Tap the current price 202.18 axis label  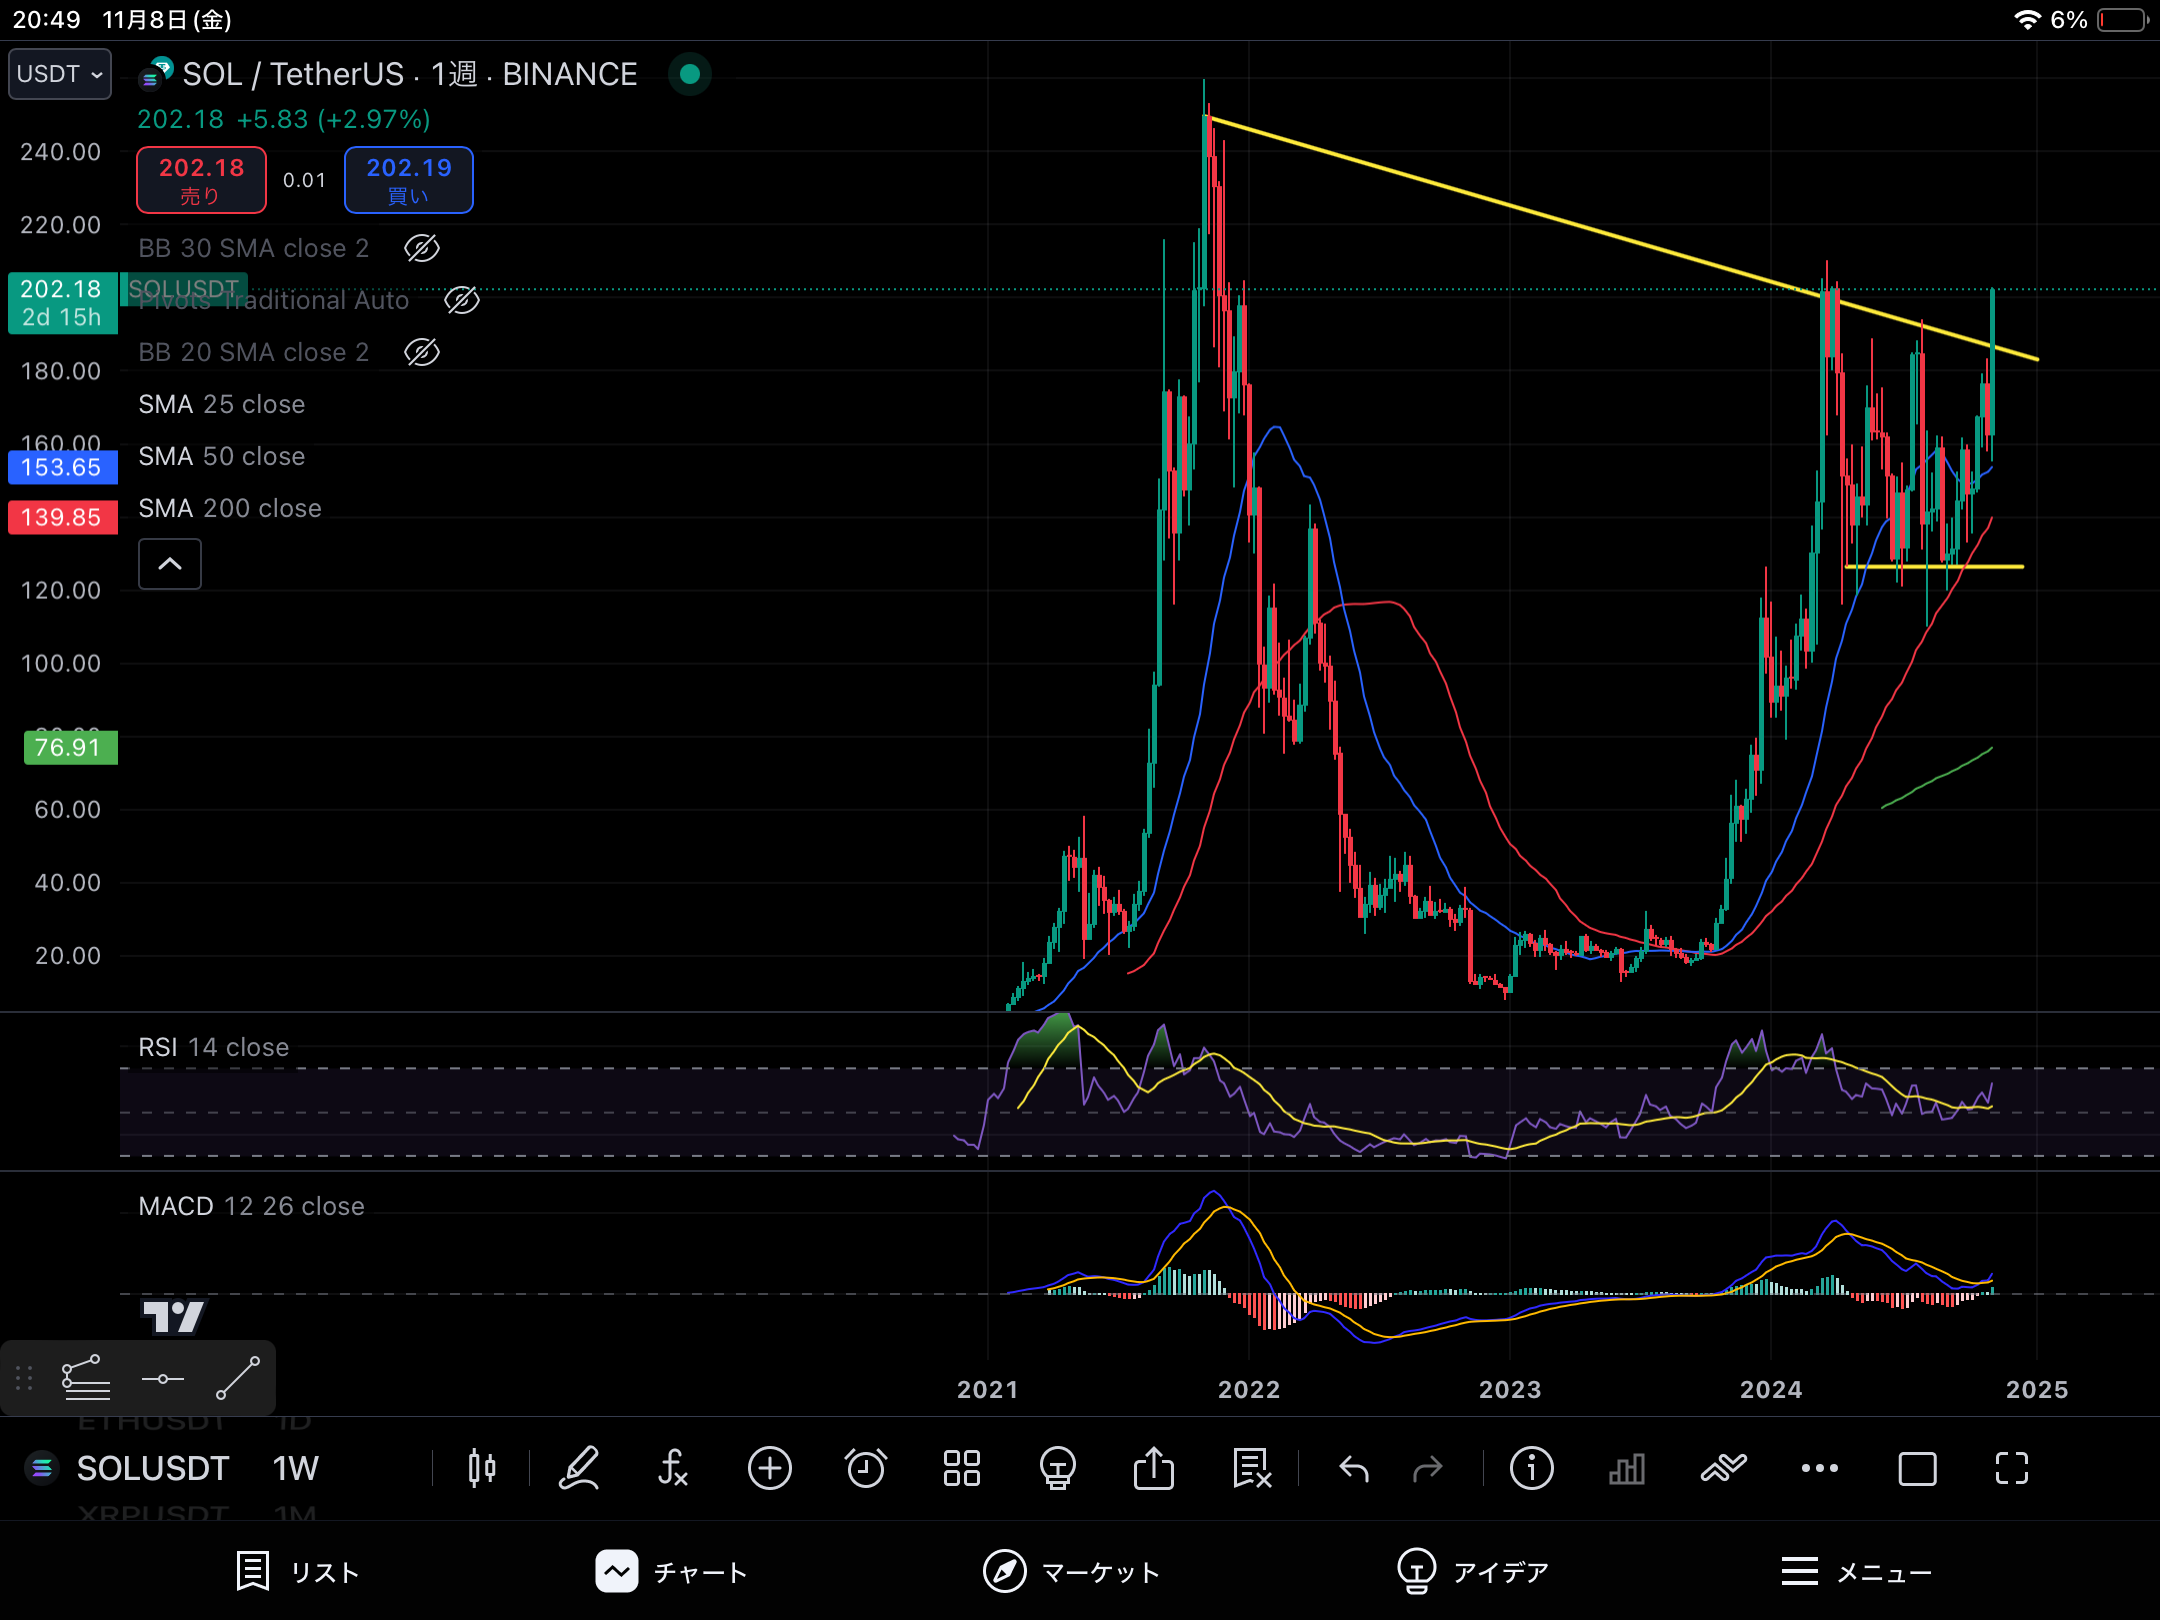tap(62, 303)
